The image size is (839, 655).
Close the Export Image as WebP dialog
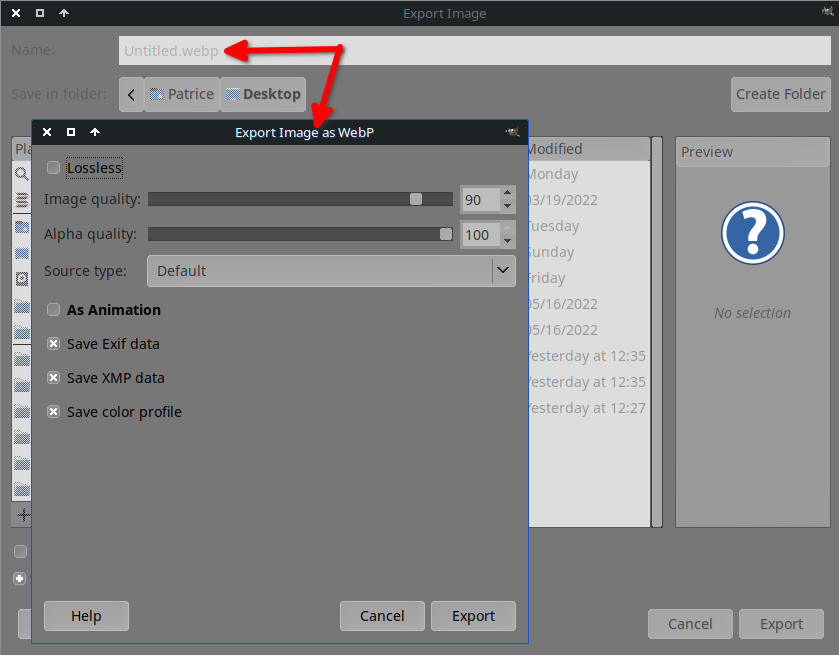click(x=47, y=132)
